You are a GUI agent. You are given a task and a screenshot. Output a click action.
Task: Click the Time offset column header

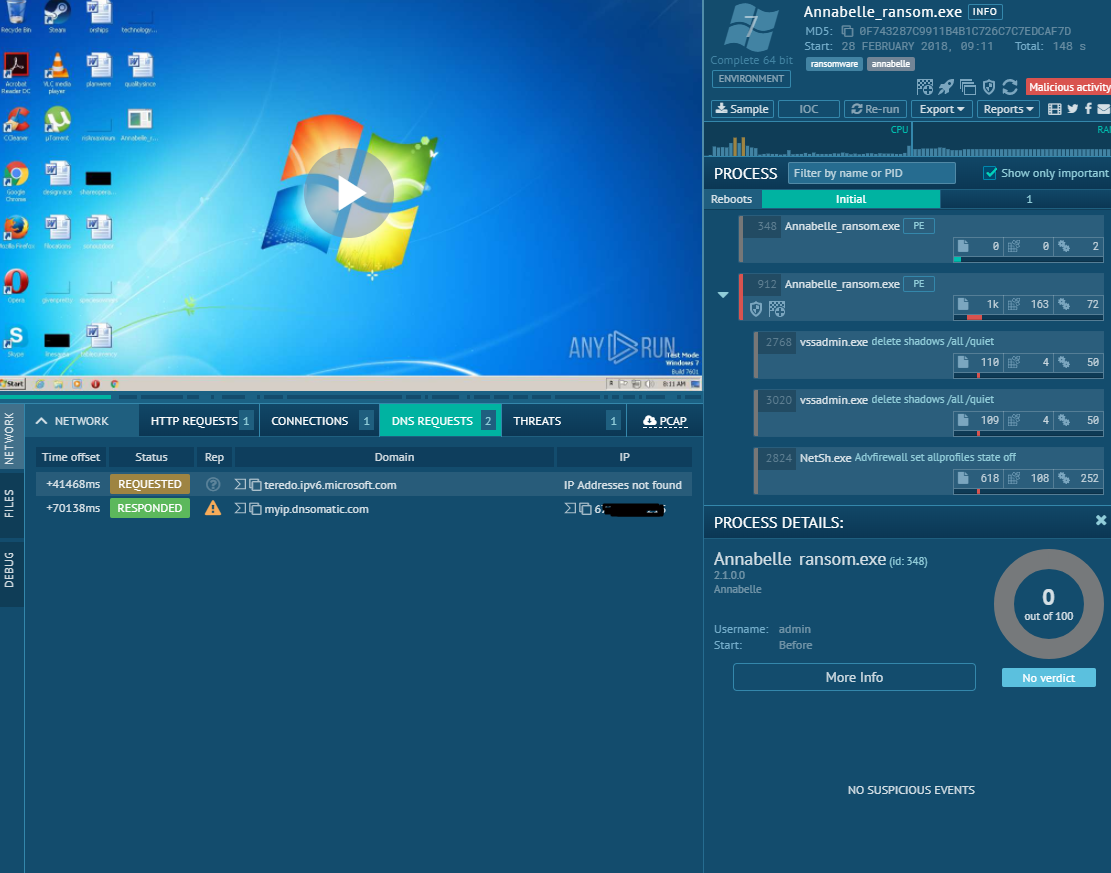pos(71,457)
